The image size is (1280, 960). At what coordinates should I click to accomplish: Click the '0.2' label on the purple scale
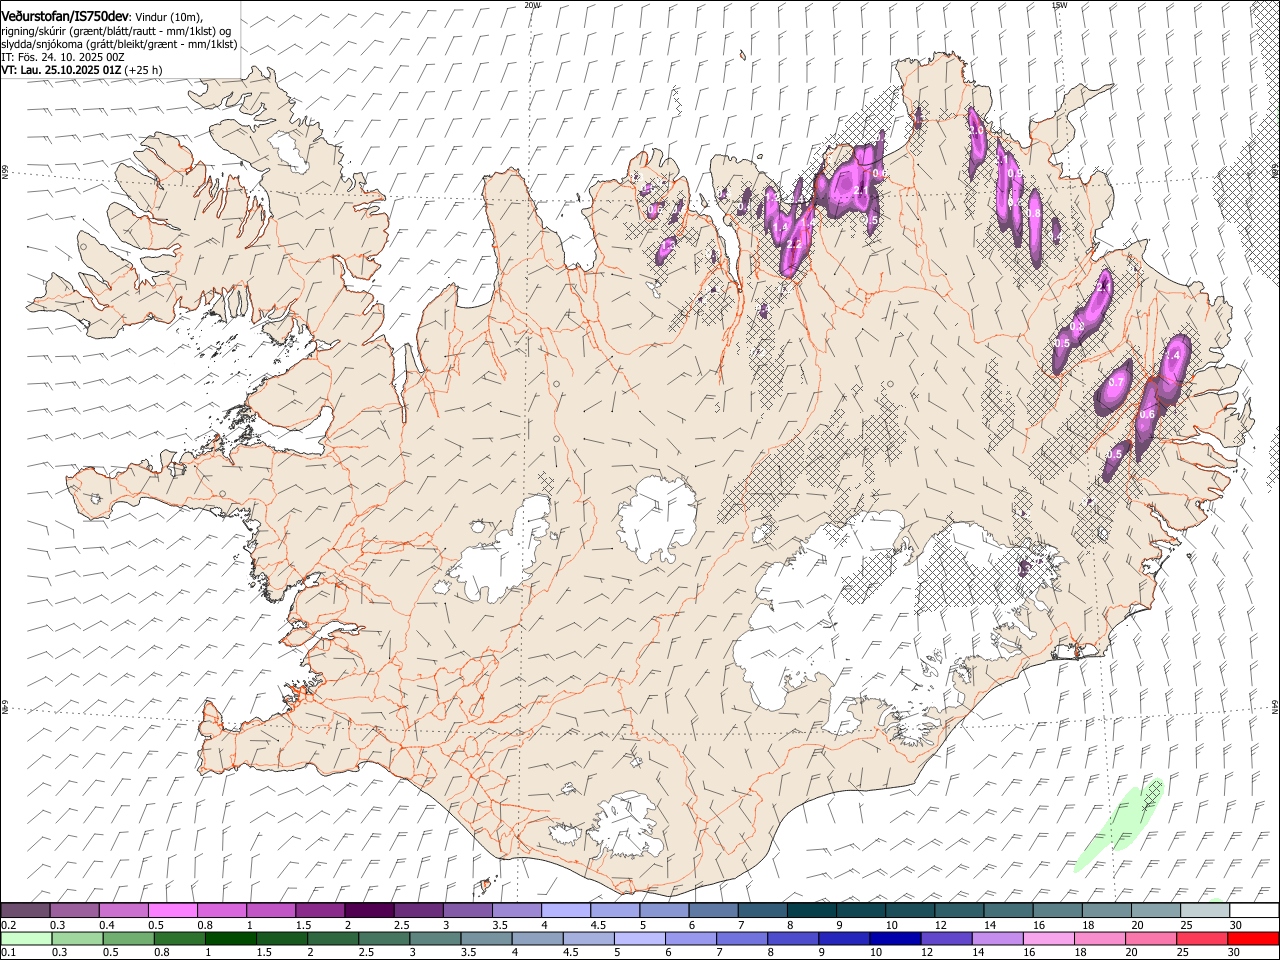(8, 925)
